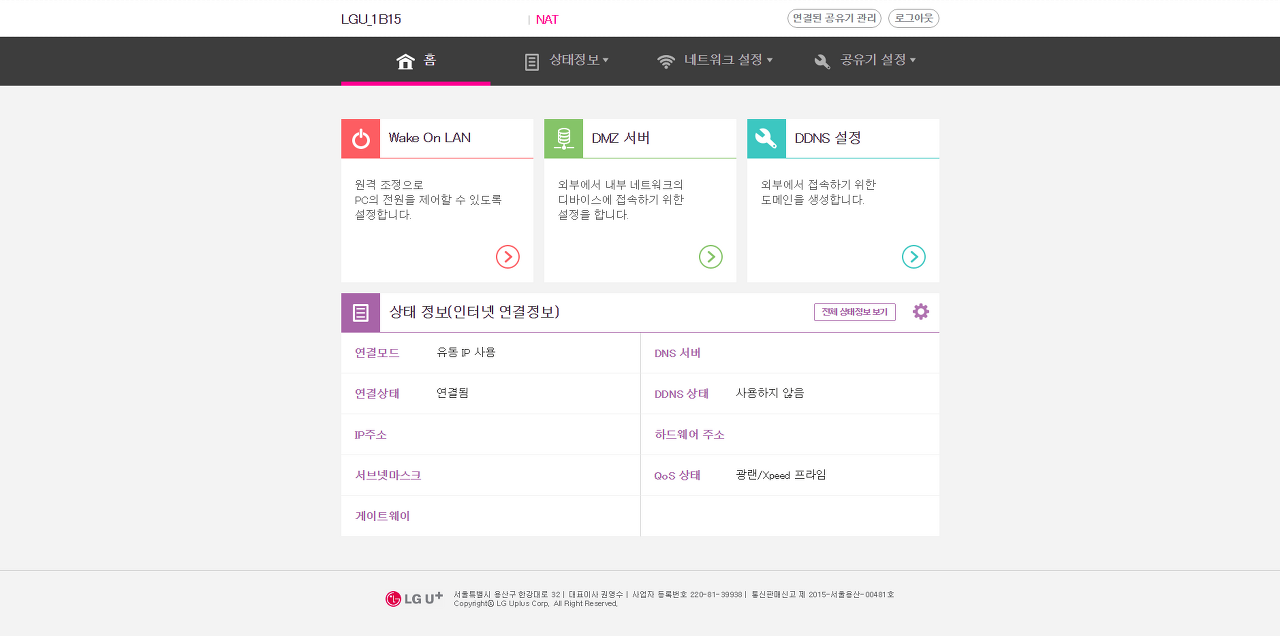Select the purple 상태 정보 document icon
This screenshot has height=636, width=1280.
tap(360, 313)
